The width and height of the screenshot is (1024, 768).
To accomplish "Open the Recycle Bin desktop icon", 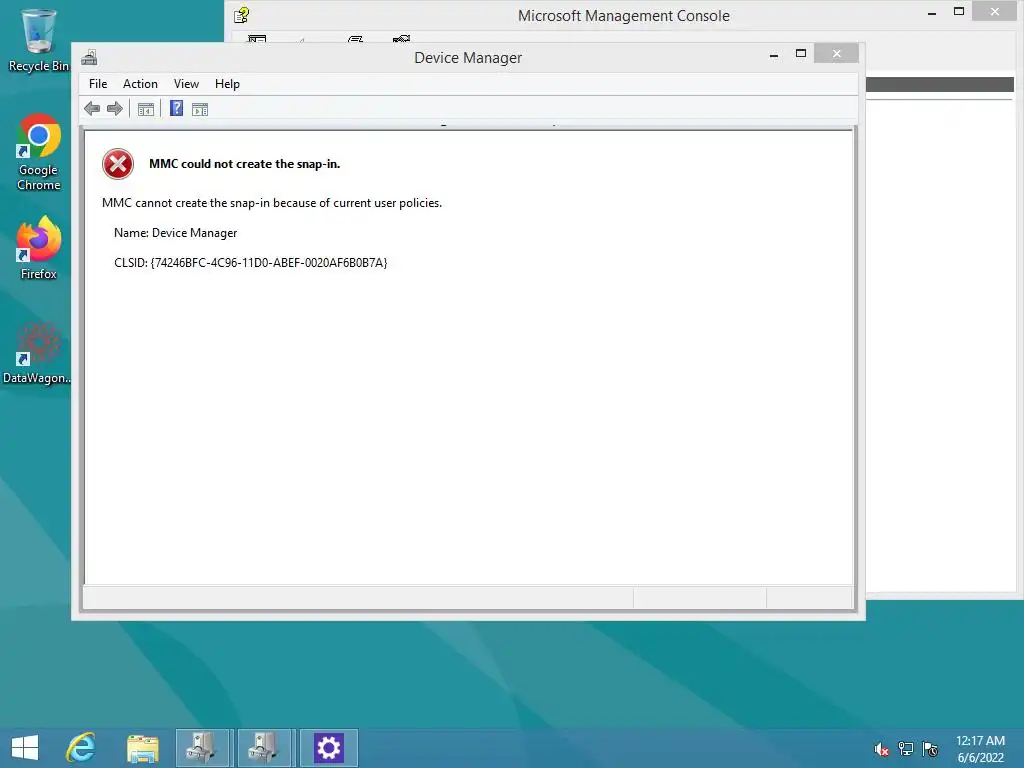I will click(x=38, y=40).
